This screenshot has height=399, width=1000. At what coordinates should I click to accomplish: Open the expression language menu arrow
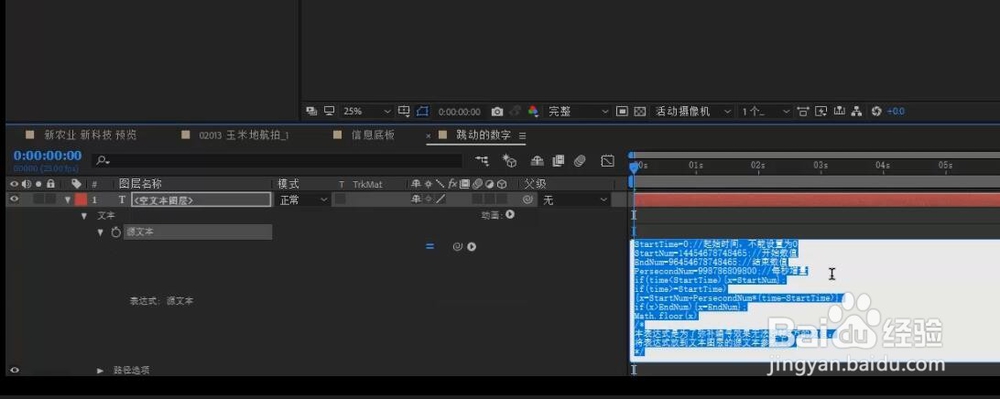click(x=472, y=247)
